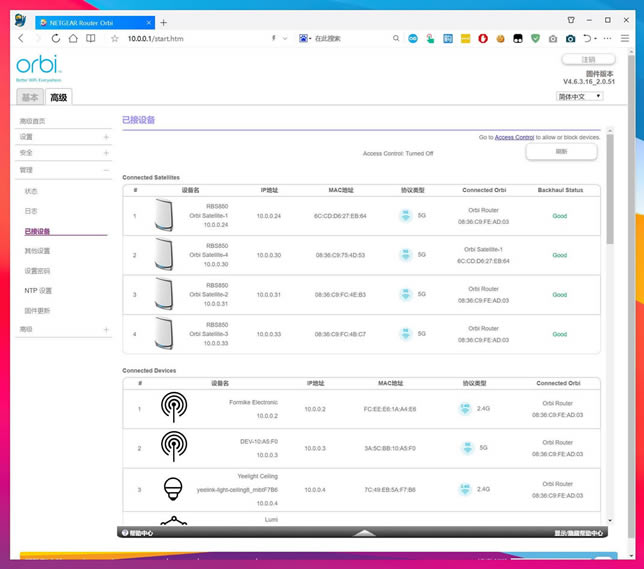The width and height of the screenshot is (644, 569).
Task: Click the 在此搜索 search field
Action: click(x=327, y=39)
